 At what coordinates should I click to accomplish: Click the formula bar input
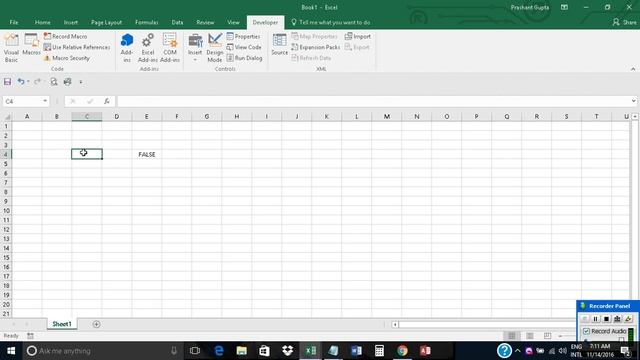pos(373,101)
